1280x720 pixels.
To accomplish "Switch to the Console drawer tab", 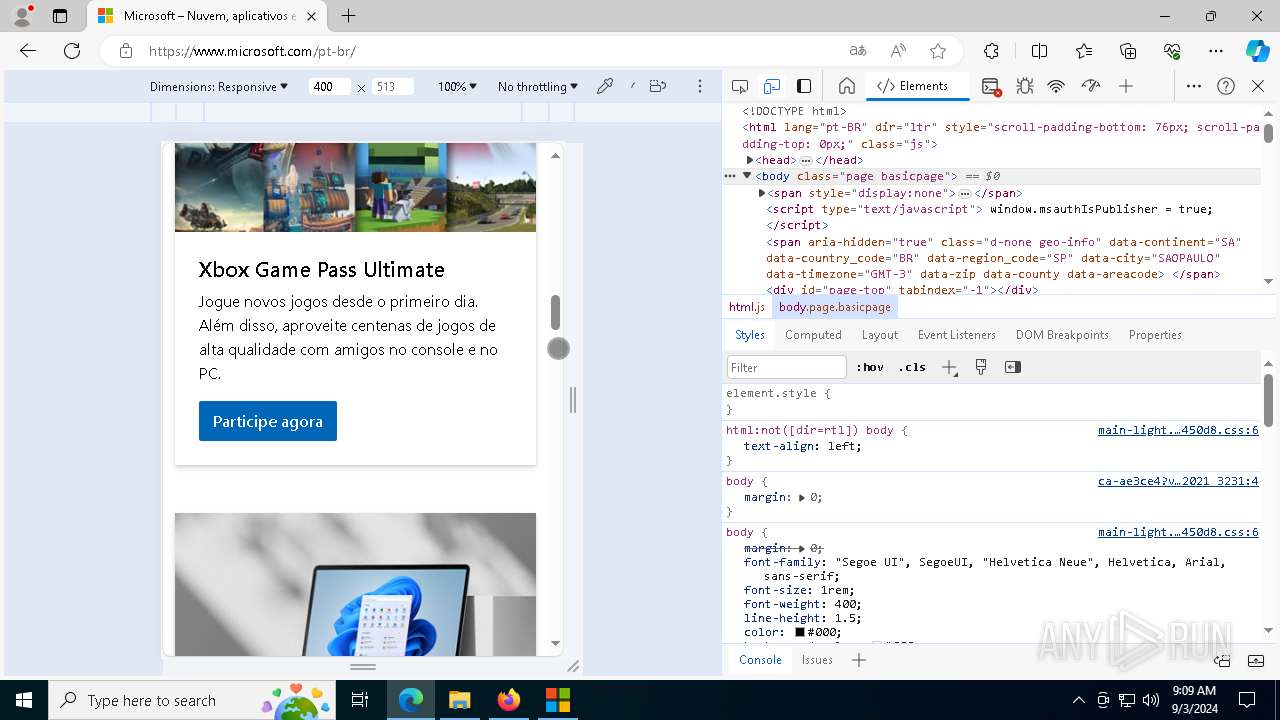I will coord(760,660).
